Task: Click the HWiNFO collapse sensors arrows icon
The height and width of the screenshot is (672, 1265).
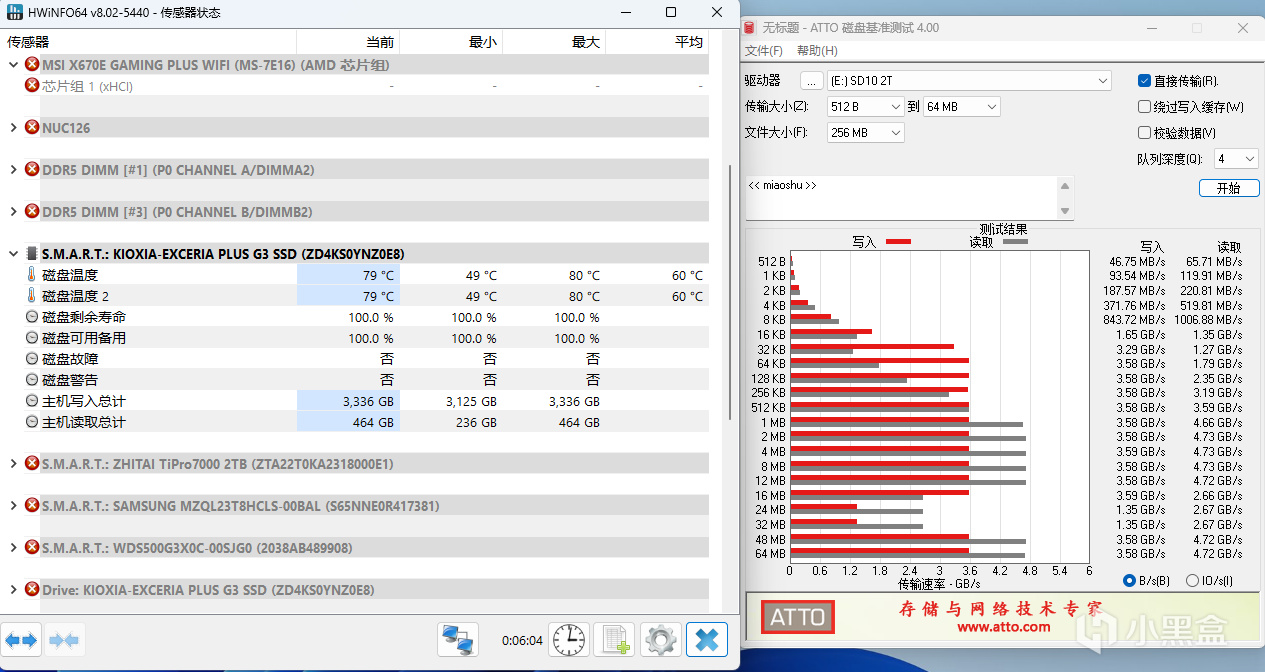Action: click(x=63, y=639)
